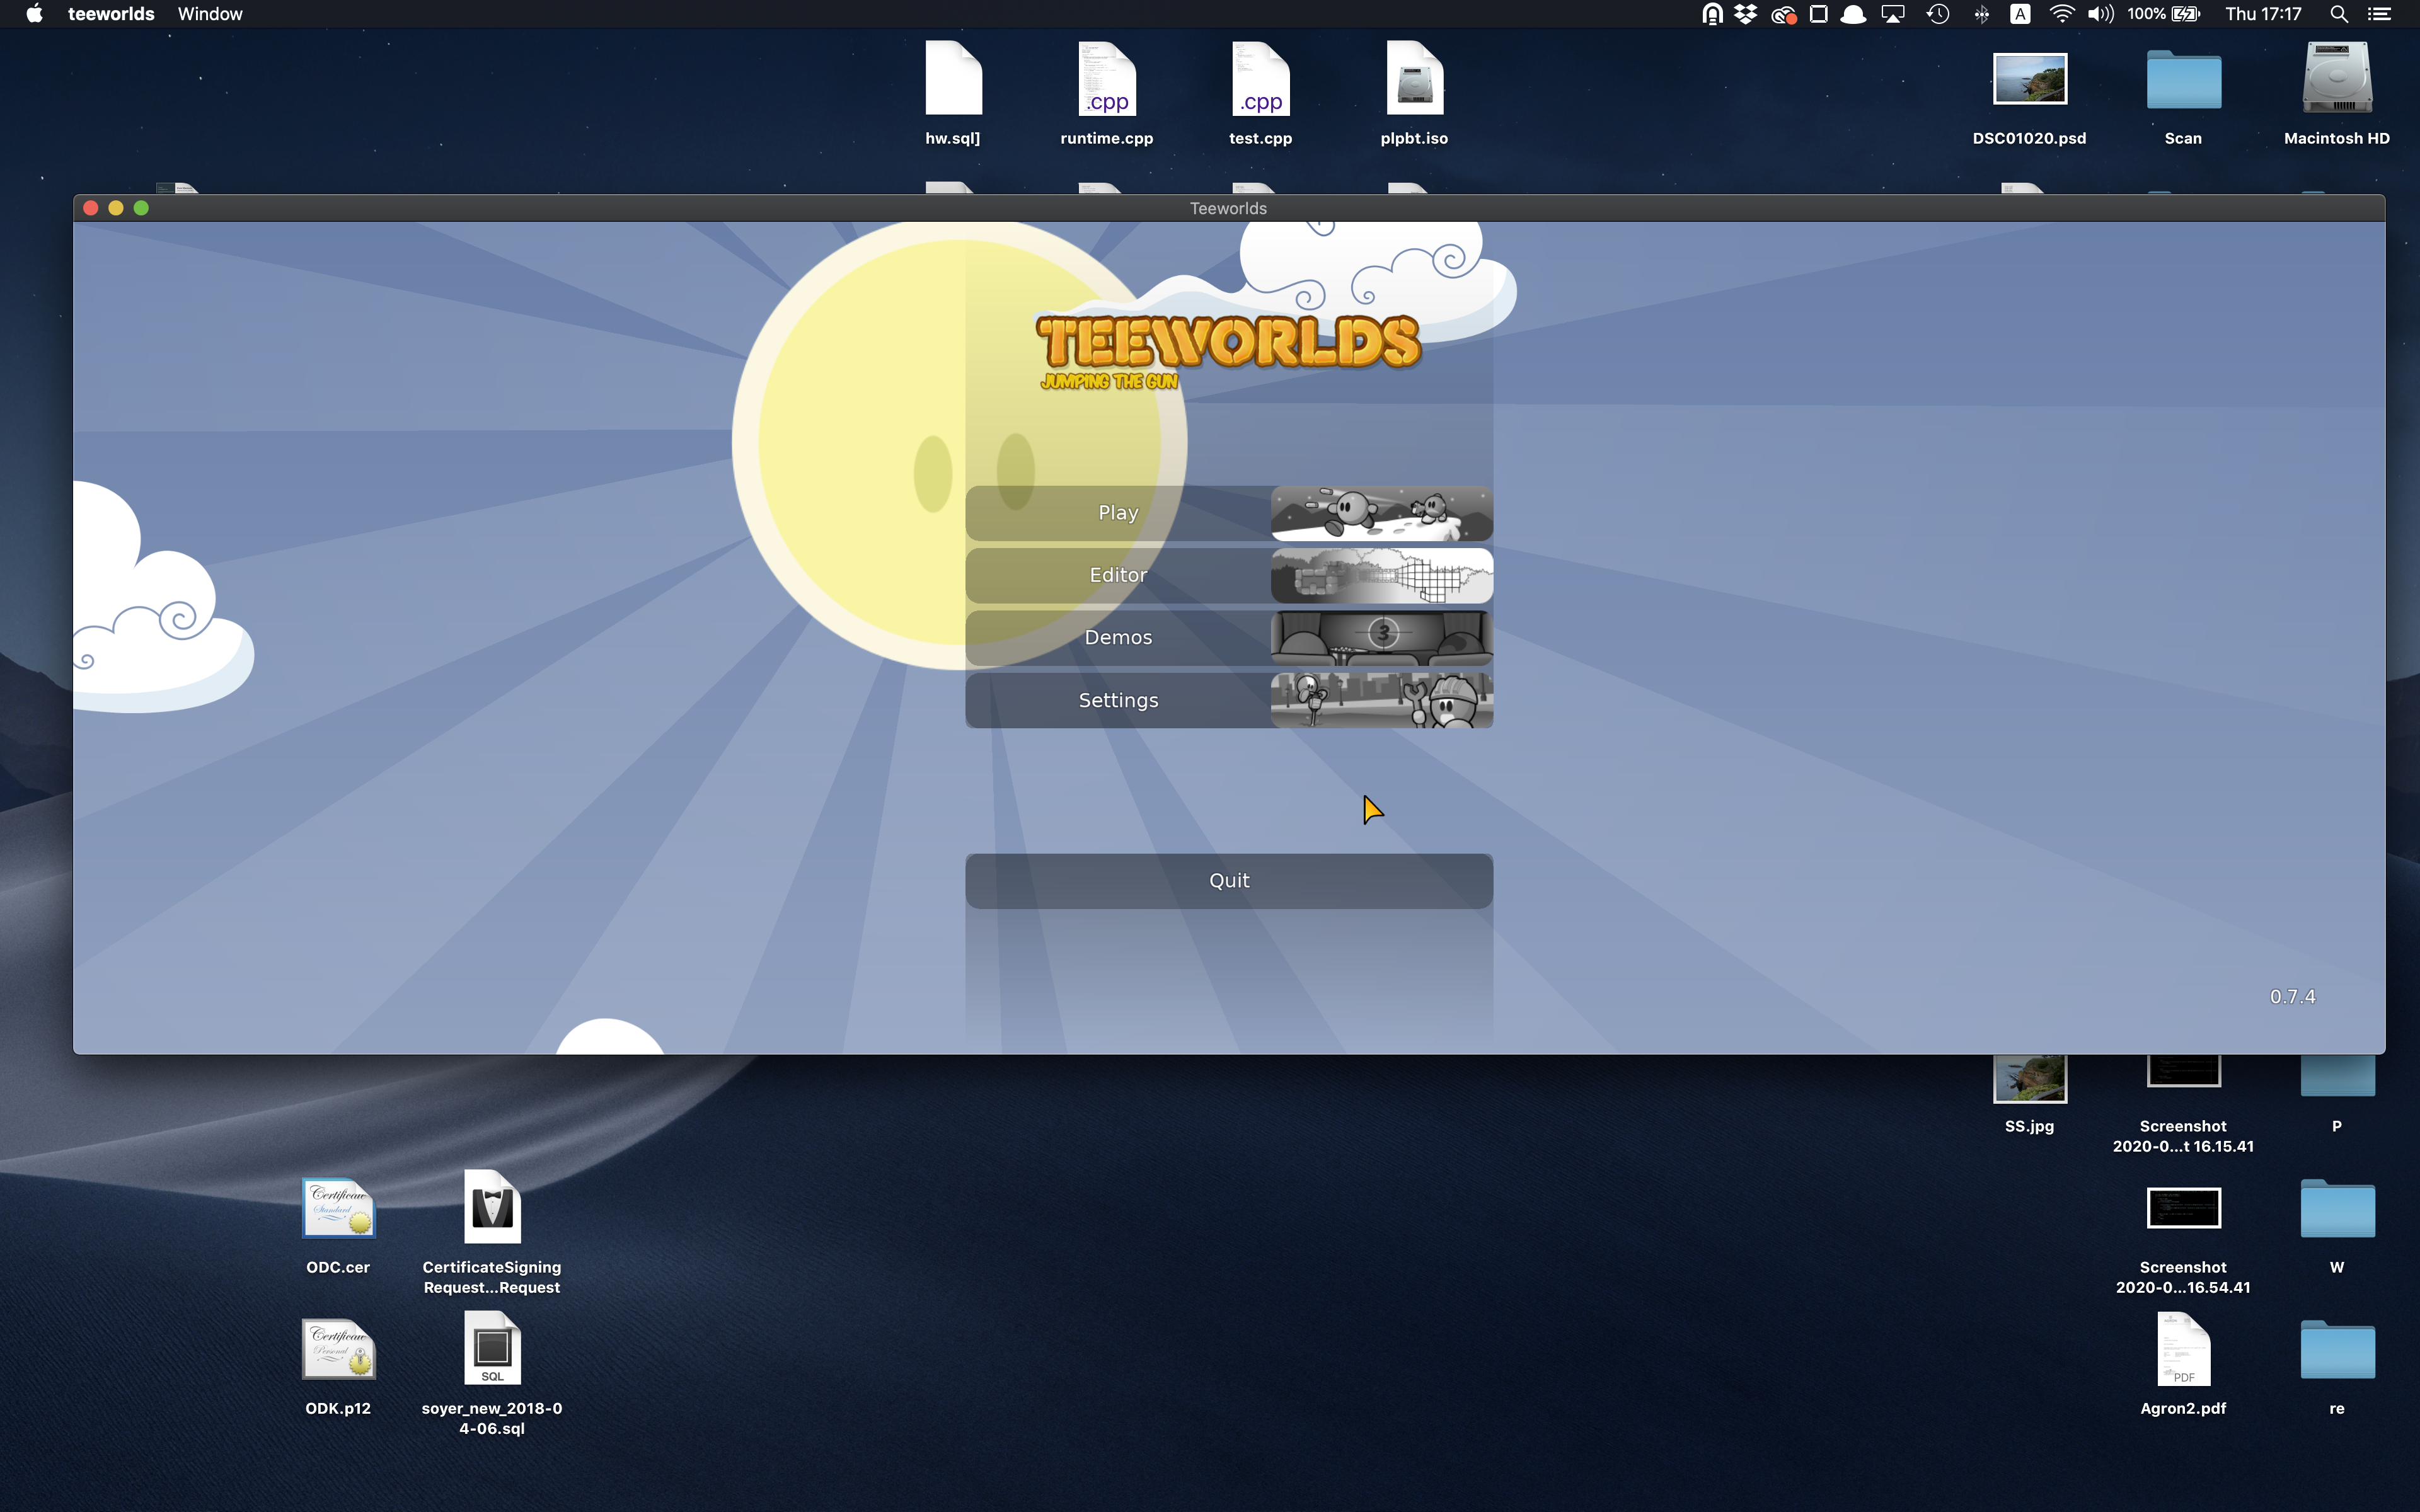This screenshot has height=1512, width=2420.
Task: Close the Teeworlds window
Action: (x=90, y=208)
